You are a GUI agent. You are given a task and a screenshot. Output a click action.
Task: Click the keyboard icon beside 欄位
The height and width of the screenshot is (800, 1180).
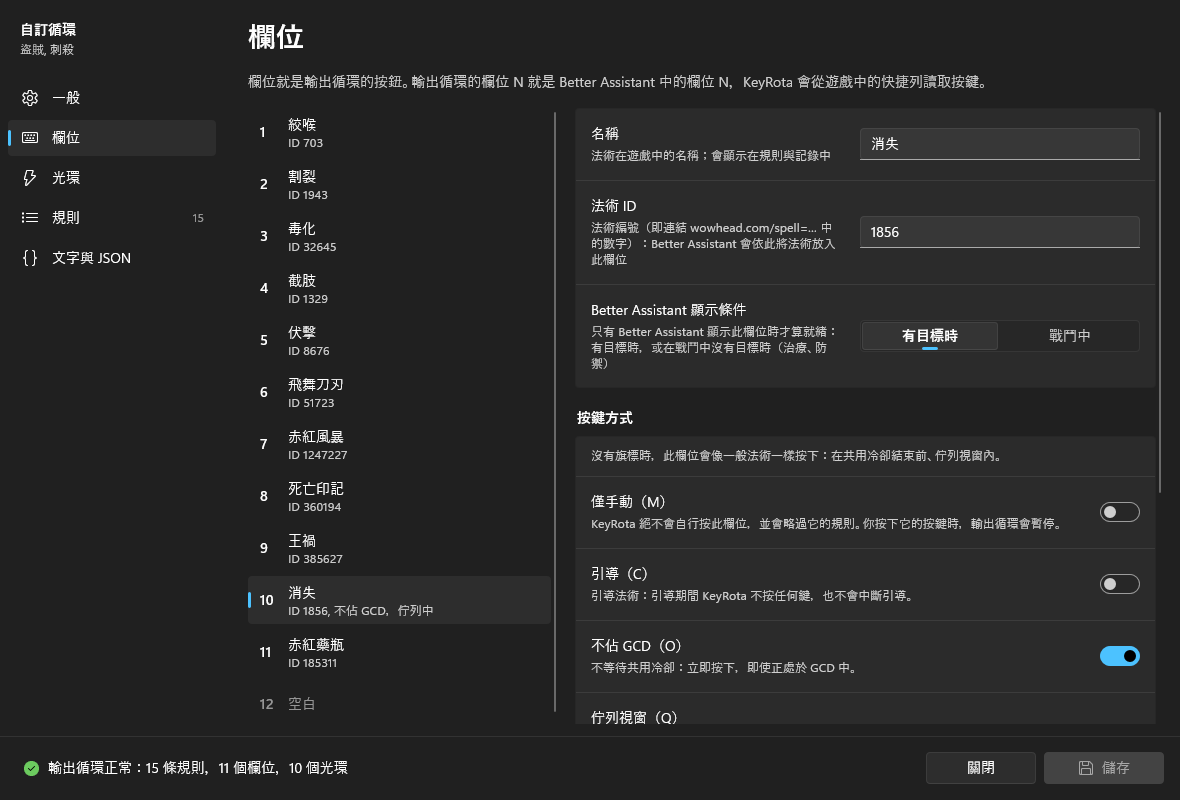pos(30,138)
